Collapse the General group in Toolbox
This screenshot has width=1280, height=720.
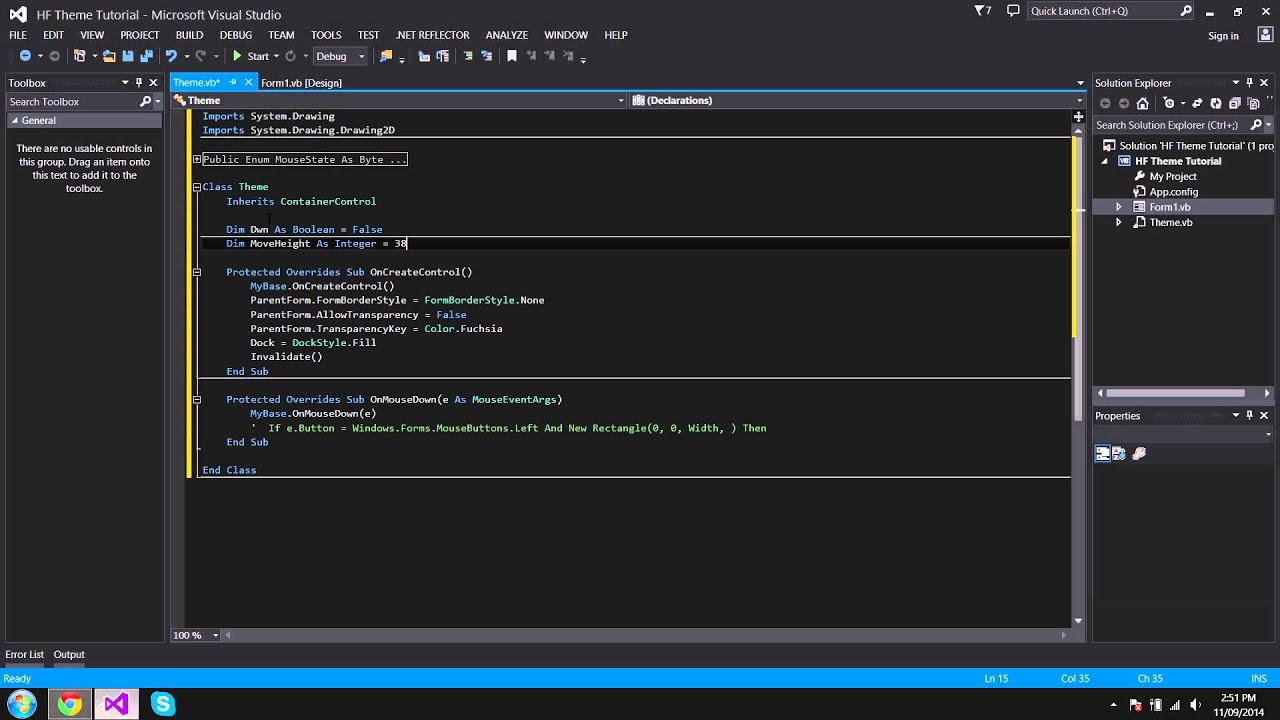(x=14, y=121)
